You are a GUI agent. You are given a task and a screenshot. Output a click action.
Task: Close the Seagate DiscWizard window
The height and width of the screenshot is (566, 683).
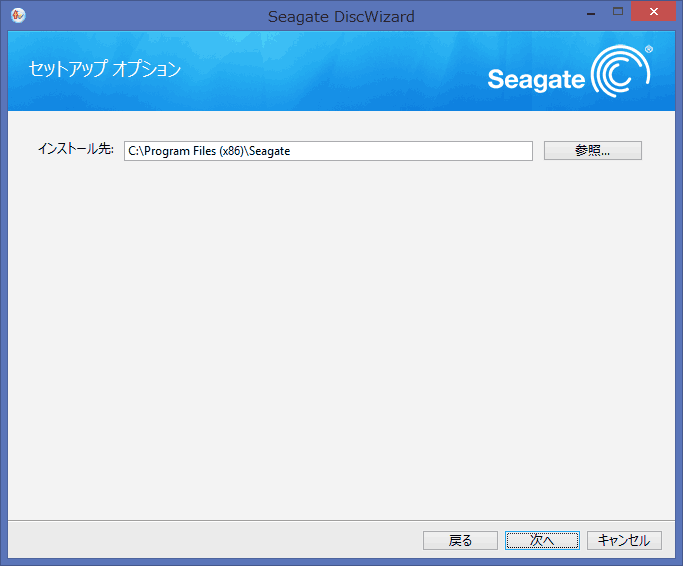click(653, 12)
